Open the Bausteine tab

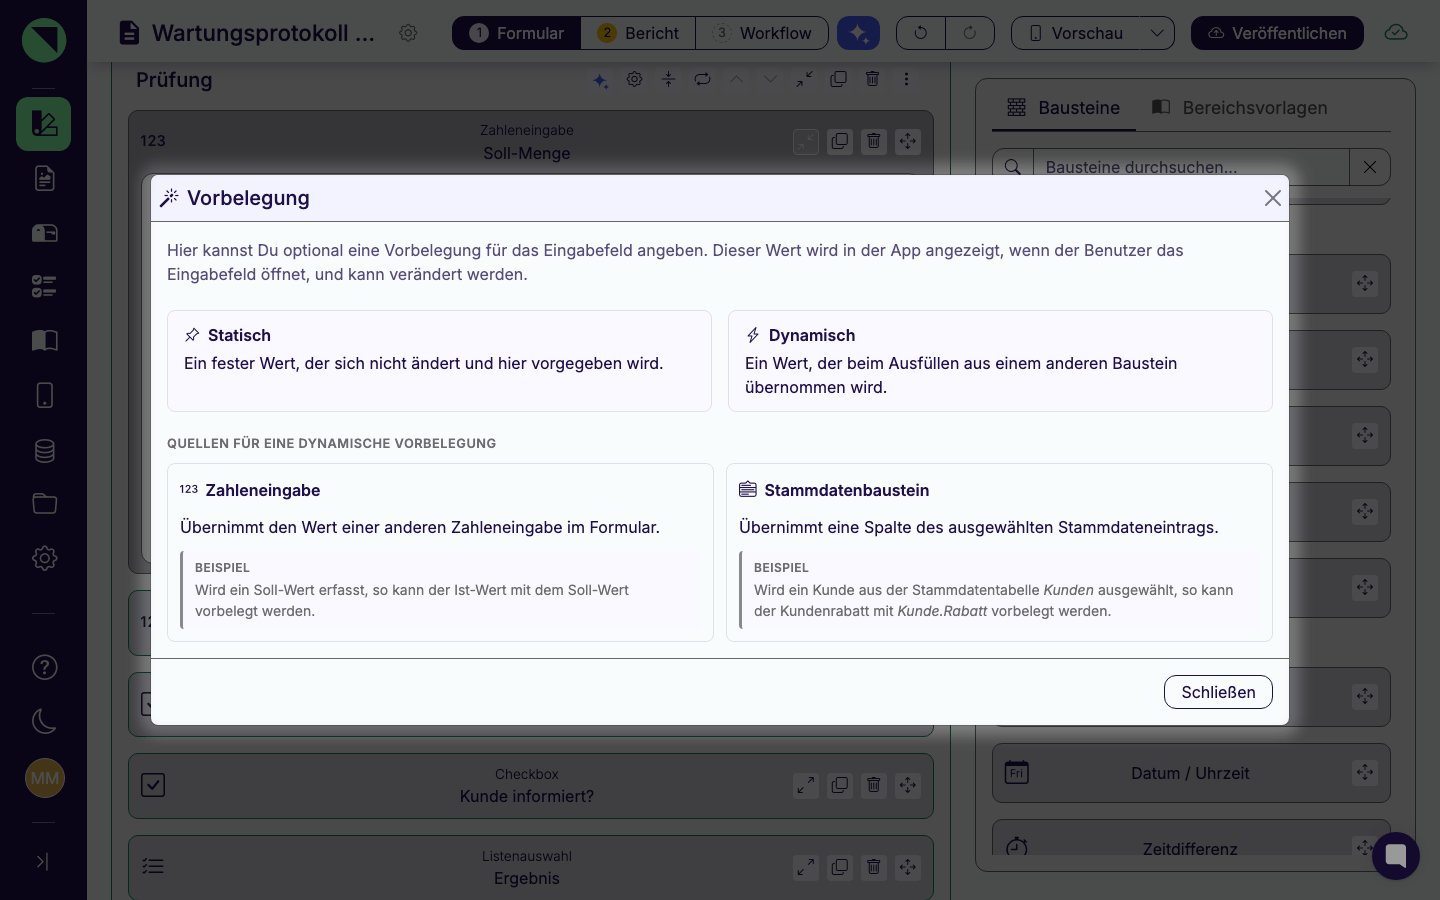click(x=1063, y=107)
